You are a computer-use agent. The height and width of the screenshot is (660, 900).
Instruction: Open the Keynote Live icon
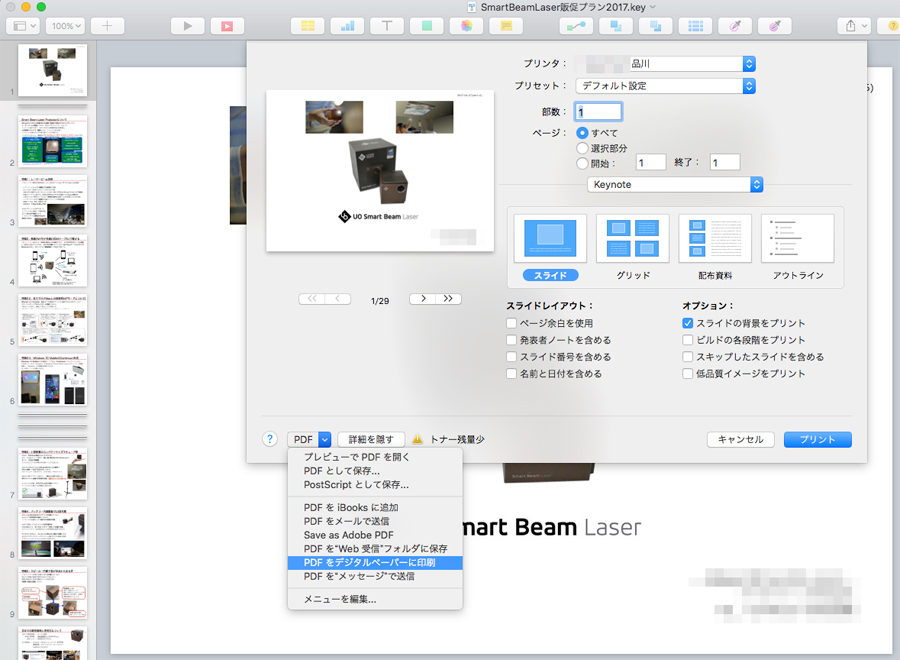click(227, 25)
